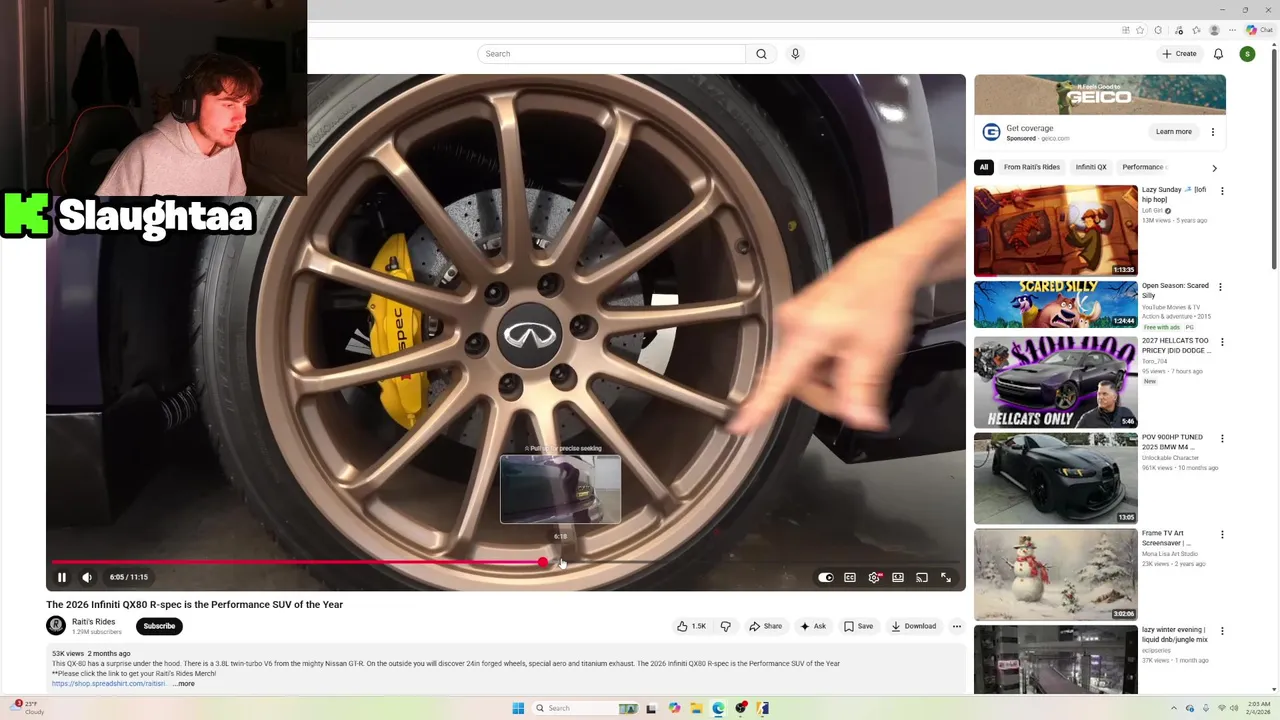Open options for lazy winter evening video
Viewport: 1280px width, 720px height.
tap(1221, 631)
